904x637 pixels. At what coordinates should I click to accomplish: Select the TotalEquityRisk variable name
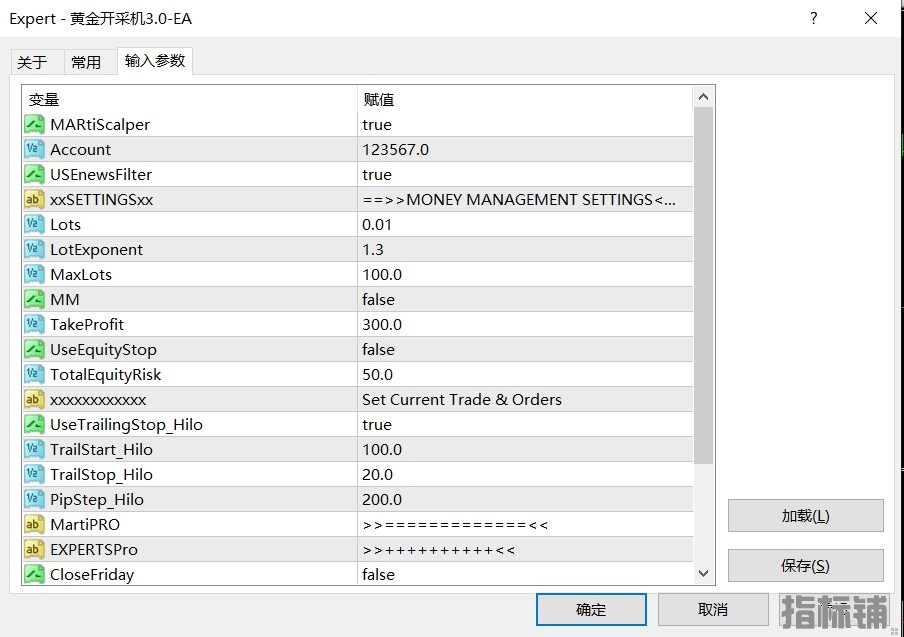point(106,375)
